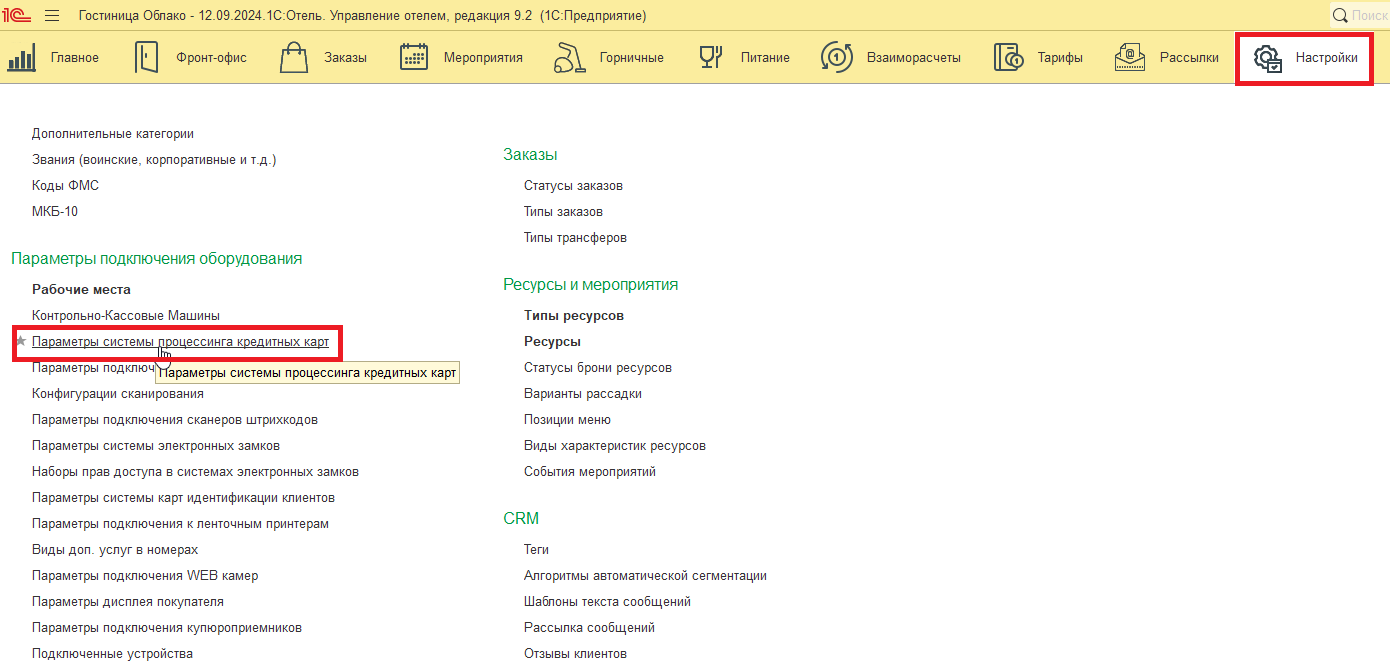This screenshot has width=1390, height=671.
Task: Click the Горничные vacuum cleaner icon
Action: tap(569, 57)
